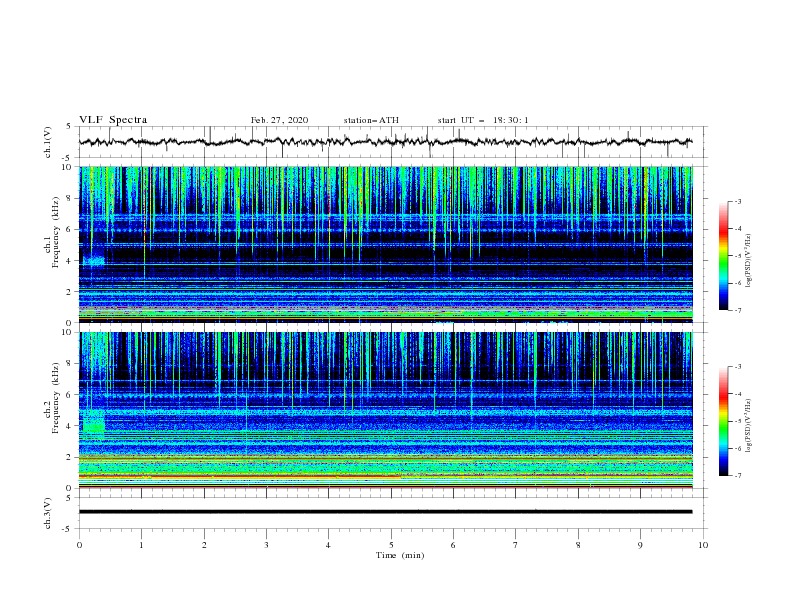Click the time axis tick label "7"
The height and width of the screenshot is (612, 792).
coord(516,545)
